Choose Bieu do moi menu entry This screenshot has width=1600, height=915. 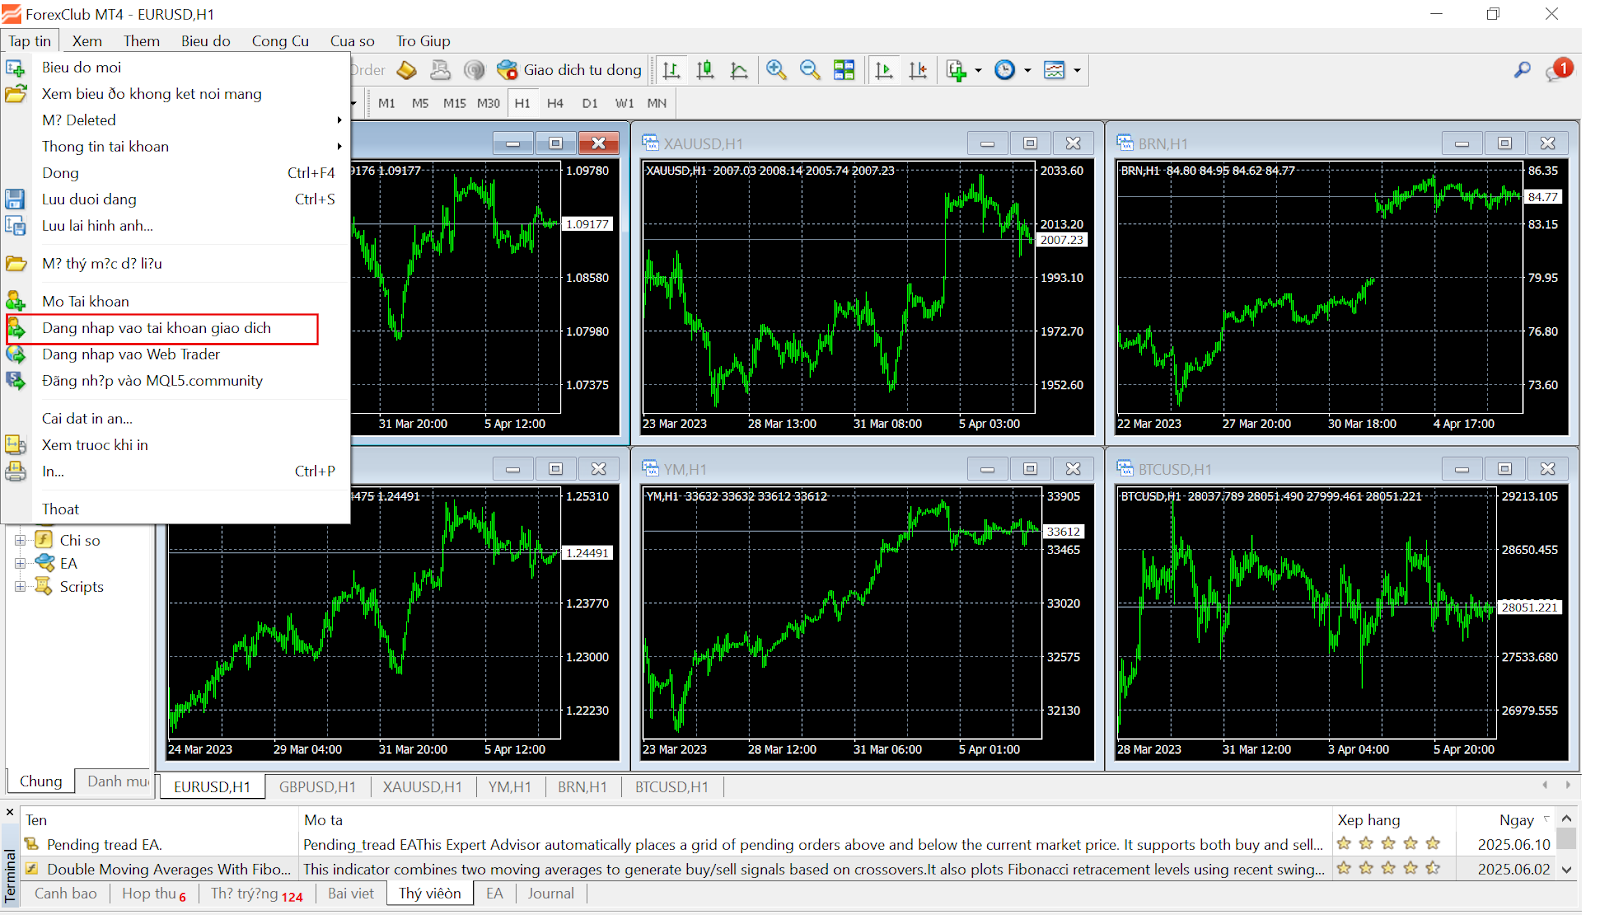pyautogui.click(x=176, y=67)
